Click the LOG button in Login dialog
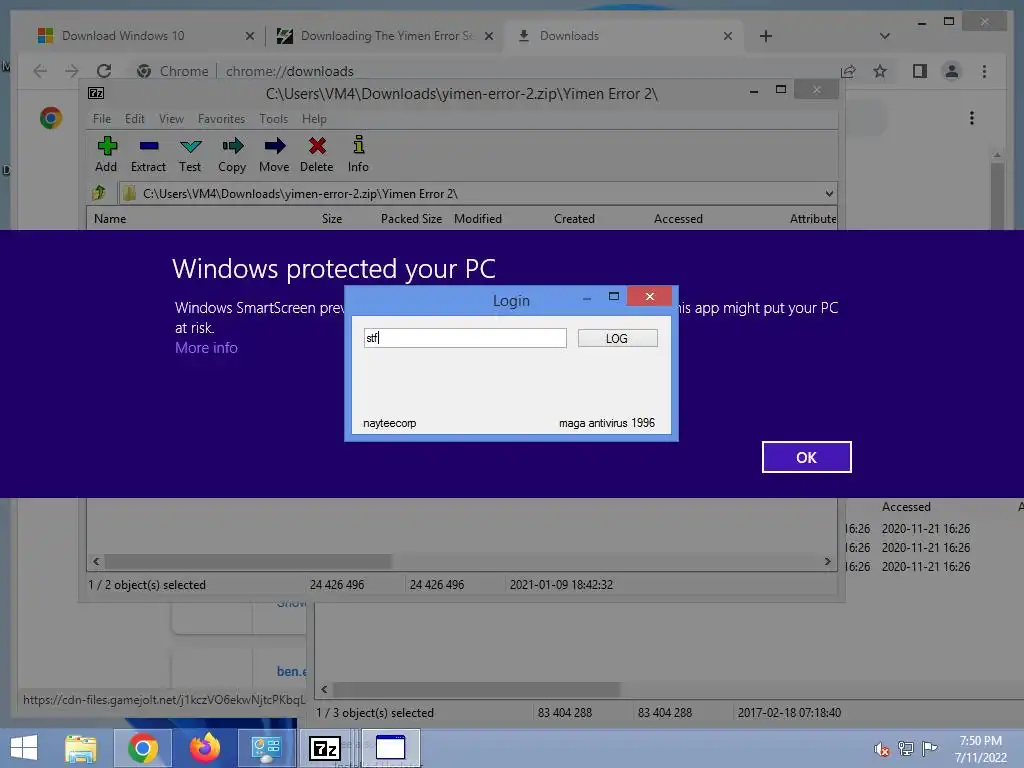This screenshot has height=768, width=1024. [x=617, y=338]
